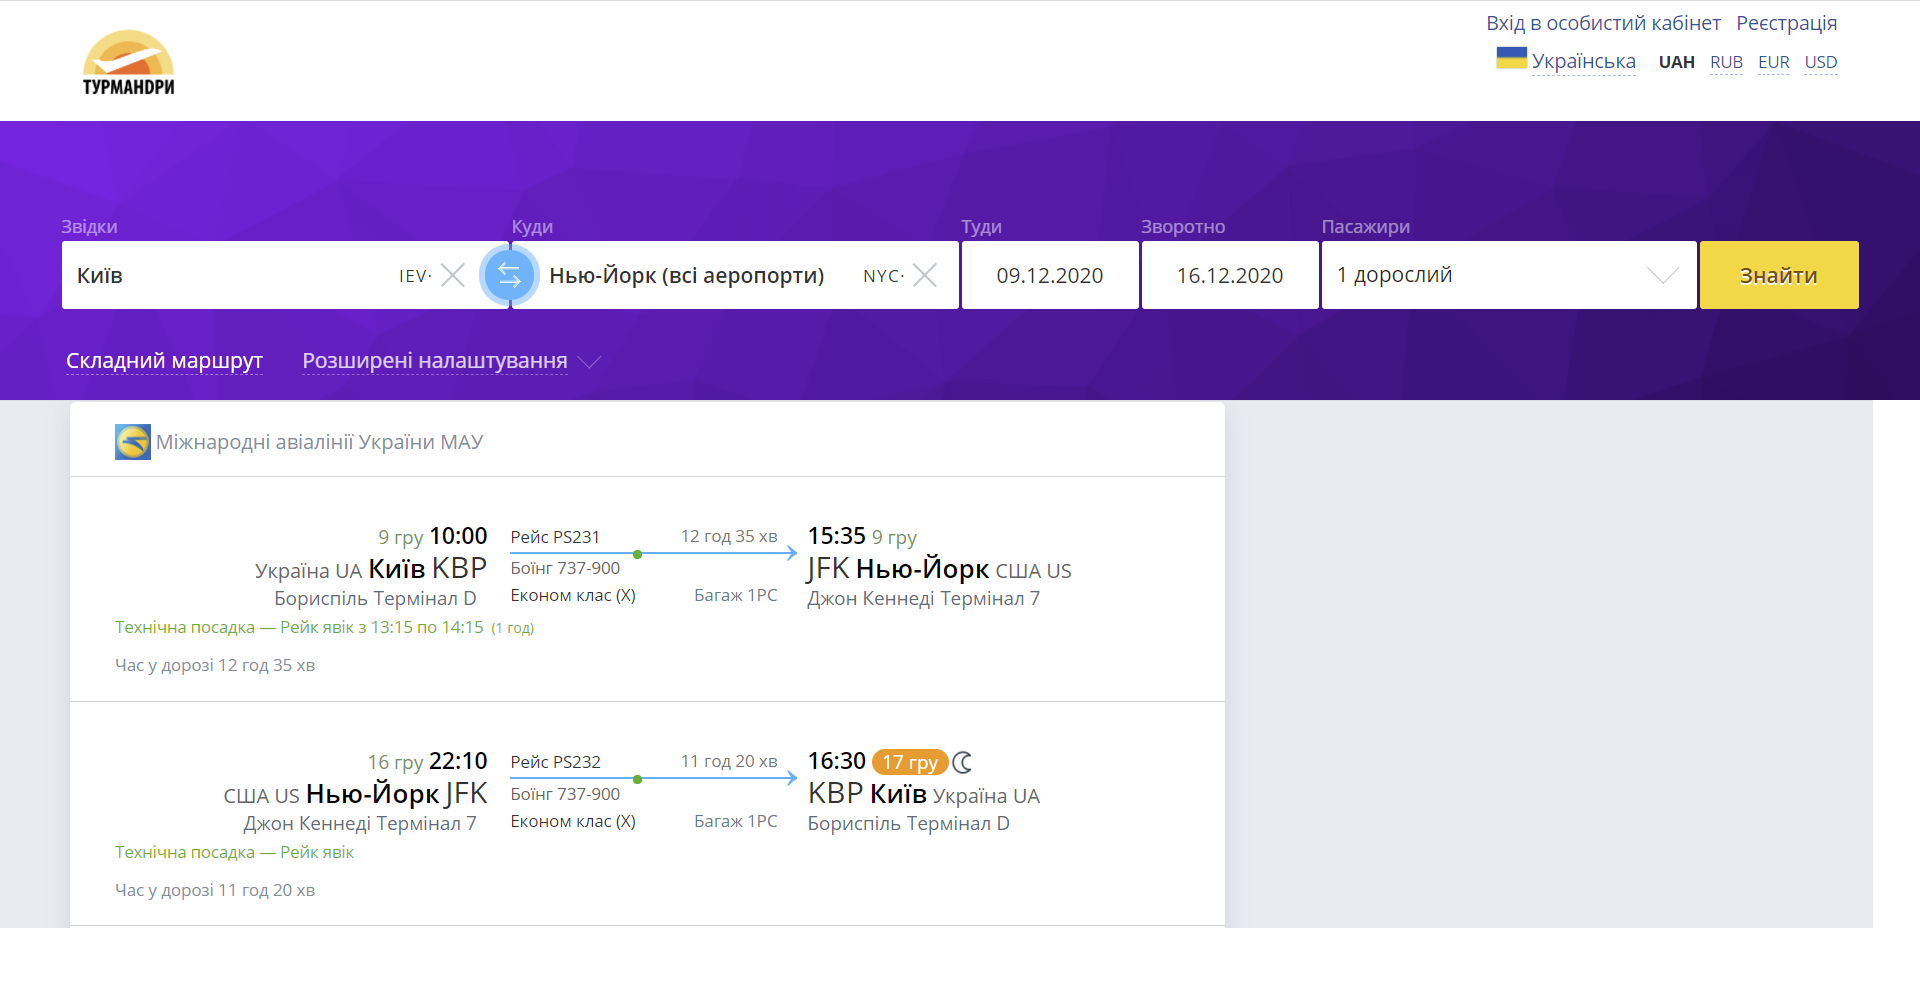Click Міжнародні авіалінії України МАУ title

(319, 442)
